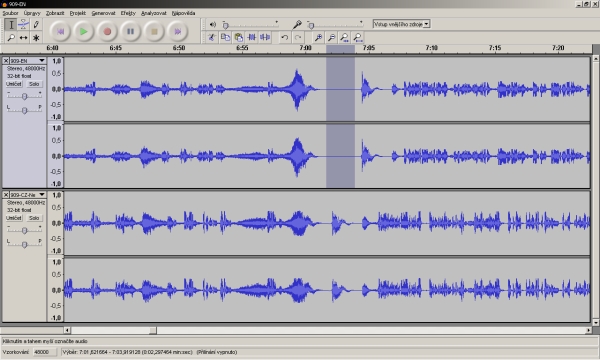Click the speaker output volume icon

point(213,24)
